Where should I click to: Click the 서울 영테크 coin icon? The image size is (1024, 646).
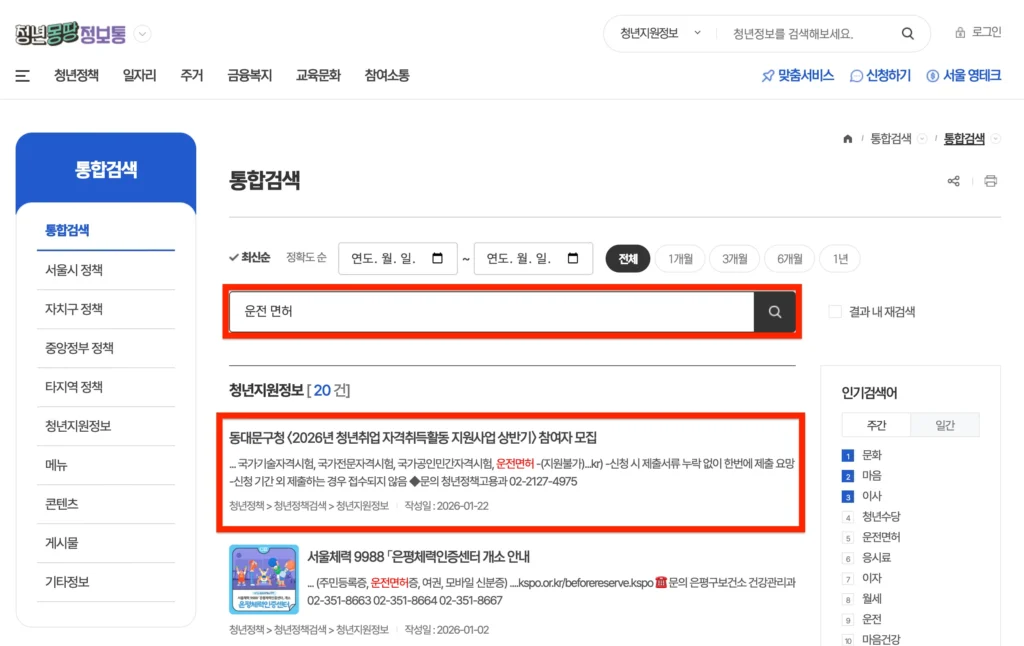click(x=933, y=75)
